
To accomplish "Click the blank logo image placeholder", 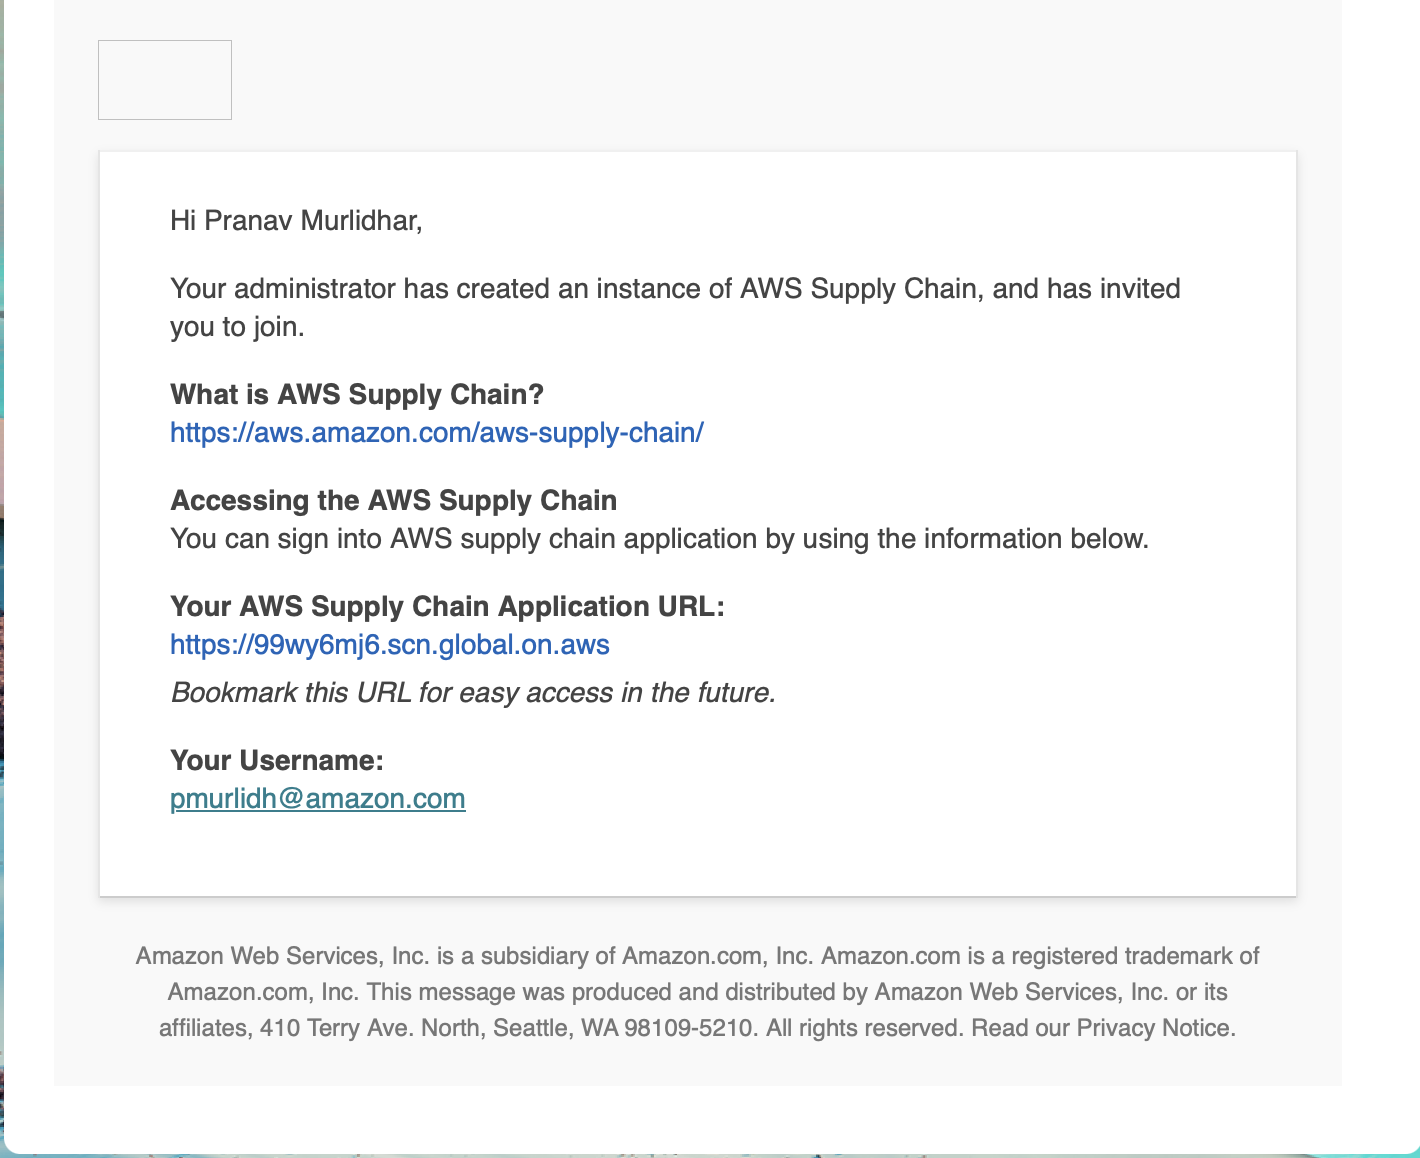I will click(x=165, y=80).
